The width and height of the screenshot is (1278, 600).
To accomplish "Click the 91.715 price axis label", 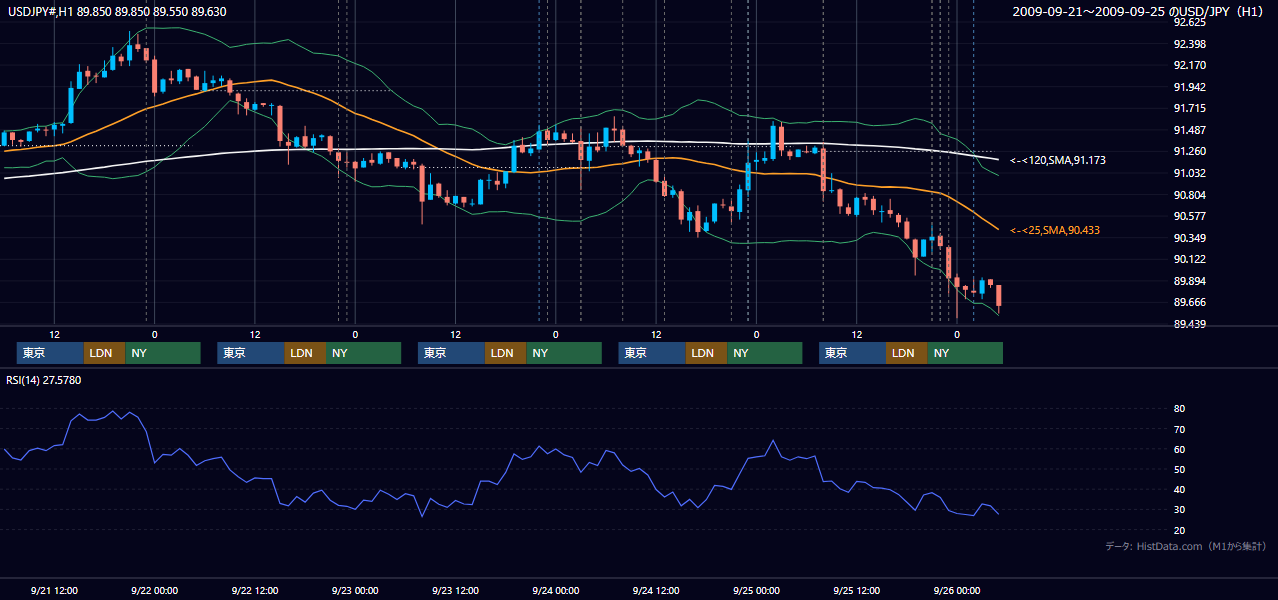I will pos(1188,108).
